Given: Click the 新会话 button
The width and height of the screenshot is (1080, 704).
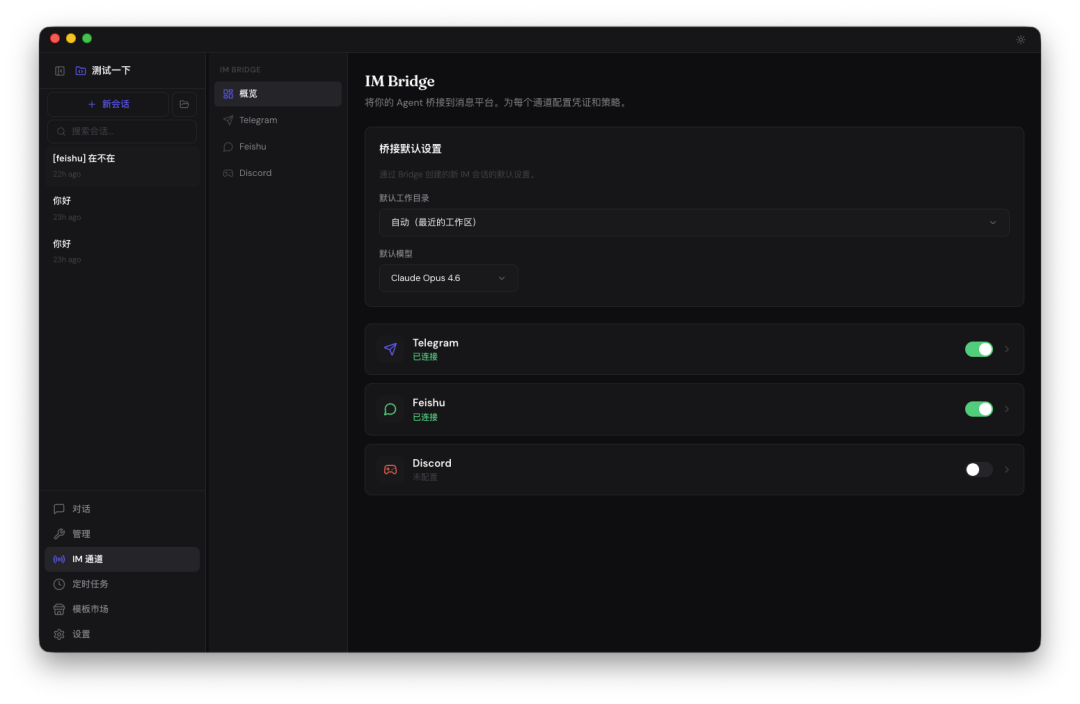Looking at the screenshot, I should [x=108, y=104].
